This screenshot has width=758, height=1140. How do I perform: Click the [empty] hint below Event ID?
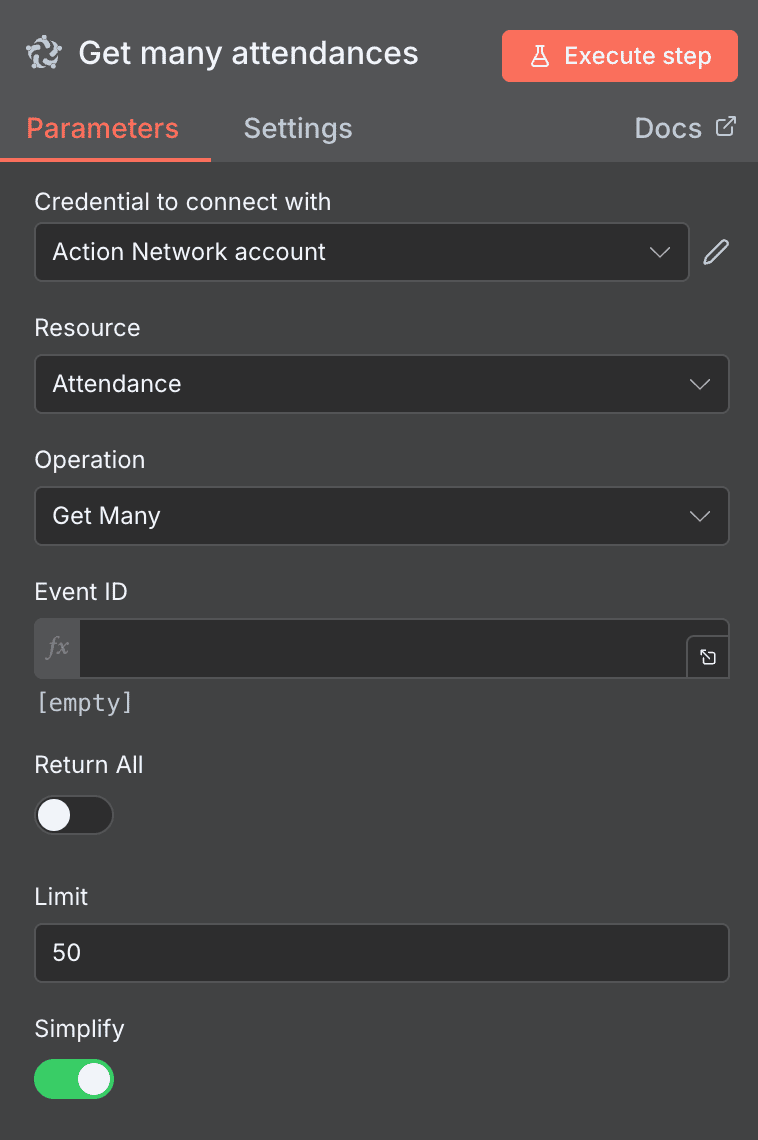[84, 703]
